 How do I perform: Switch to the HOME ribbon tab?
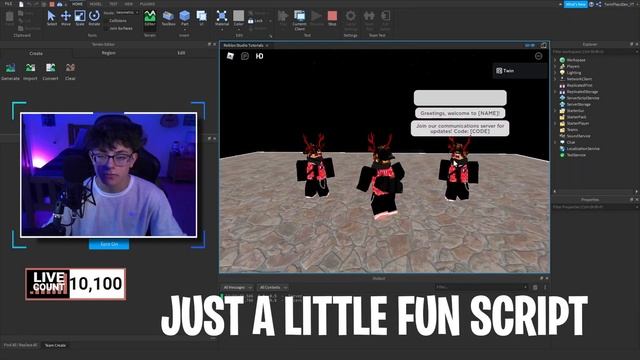coord(77,4)
